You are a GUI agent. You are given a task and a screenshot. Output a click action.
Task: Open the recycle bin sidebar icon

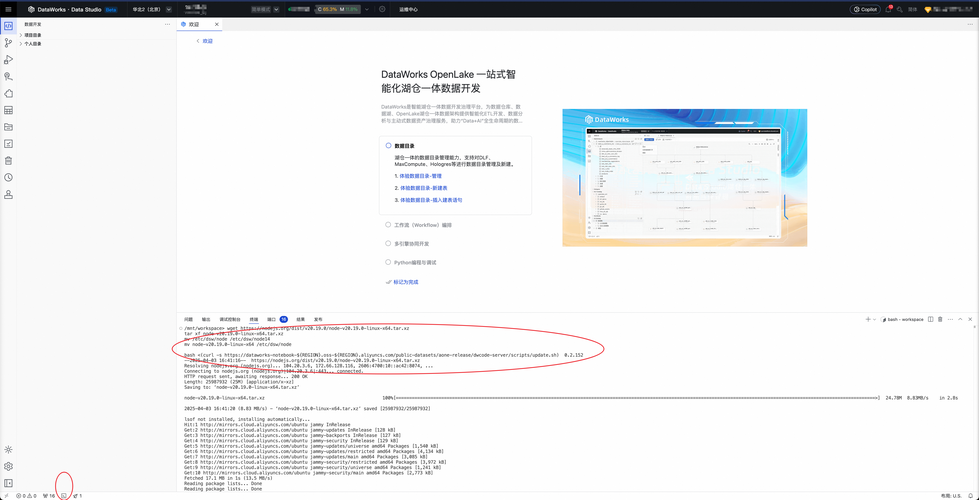pos(9,160)
